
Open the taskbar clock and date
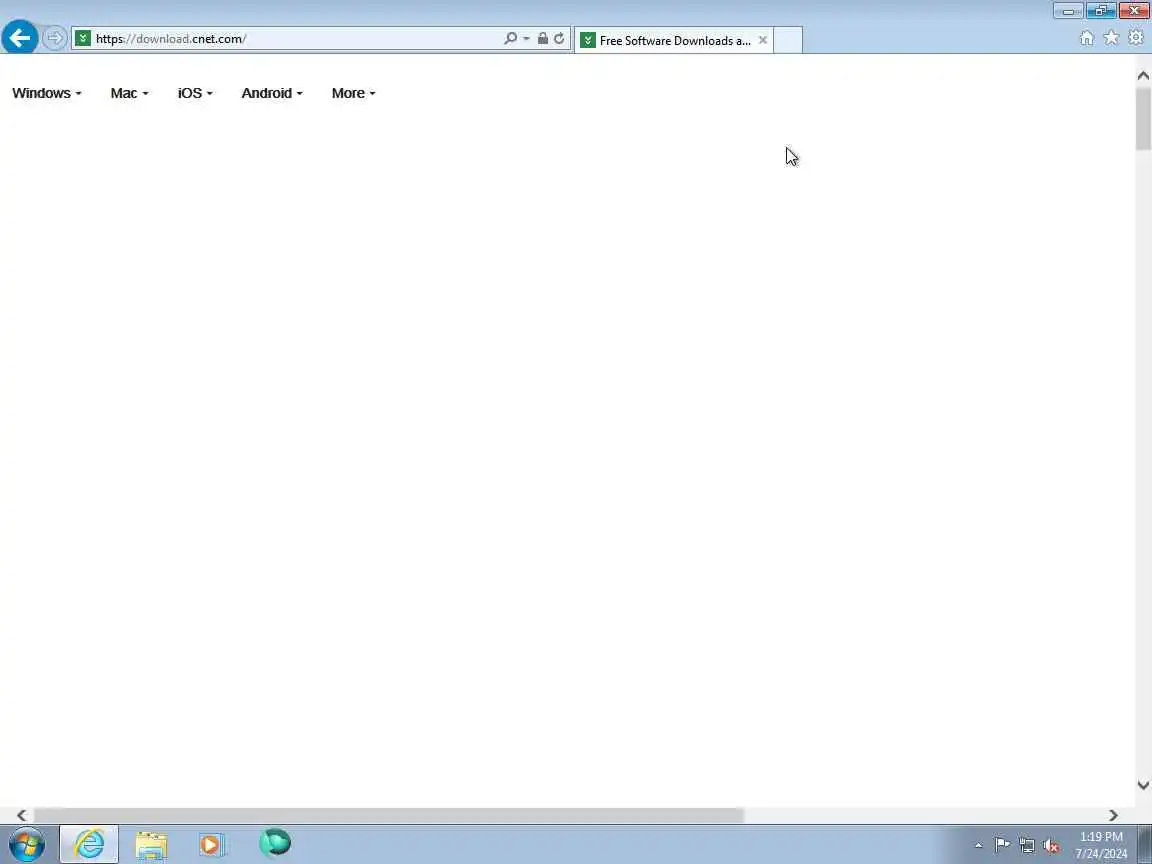(x=1101, y=845)
